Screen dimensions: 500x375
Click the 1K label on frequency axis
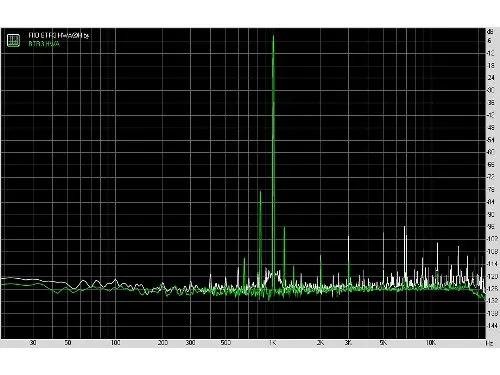point(273,343)
